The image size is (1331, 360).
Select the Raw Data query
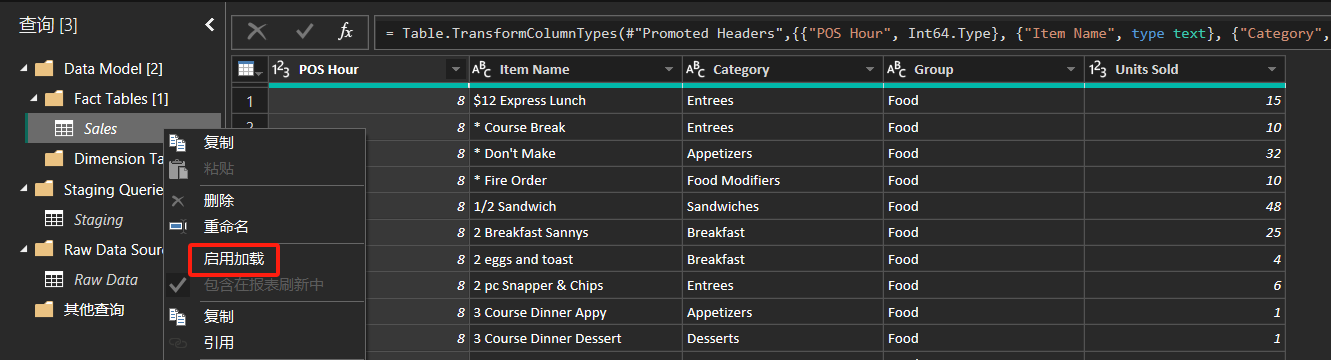pyautogui.click(x=106, y=280)
